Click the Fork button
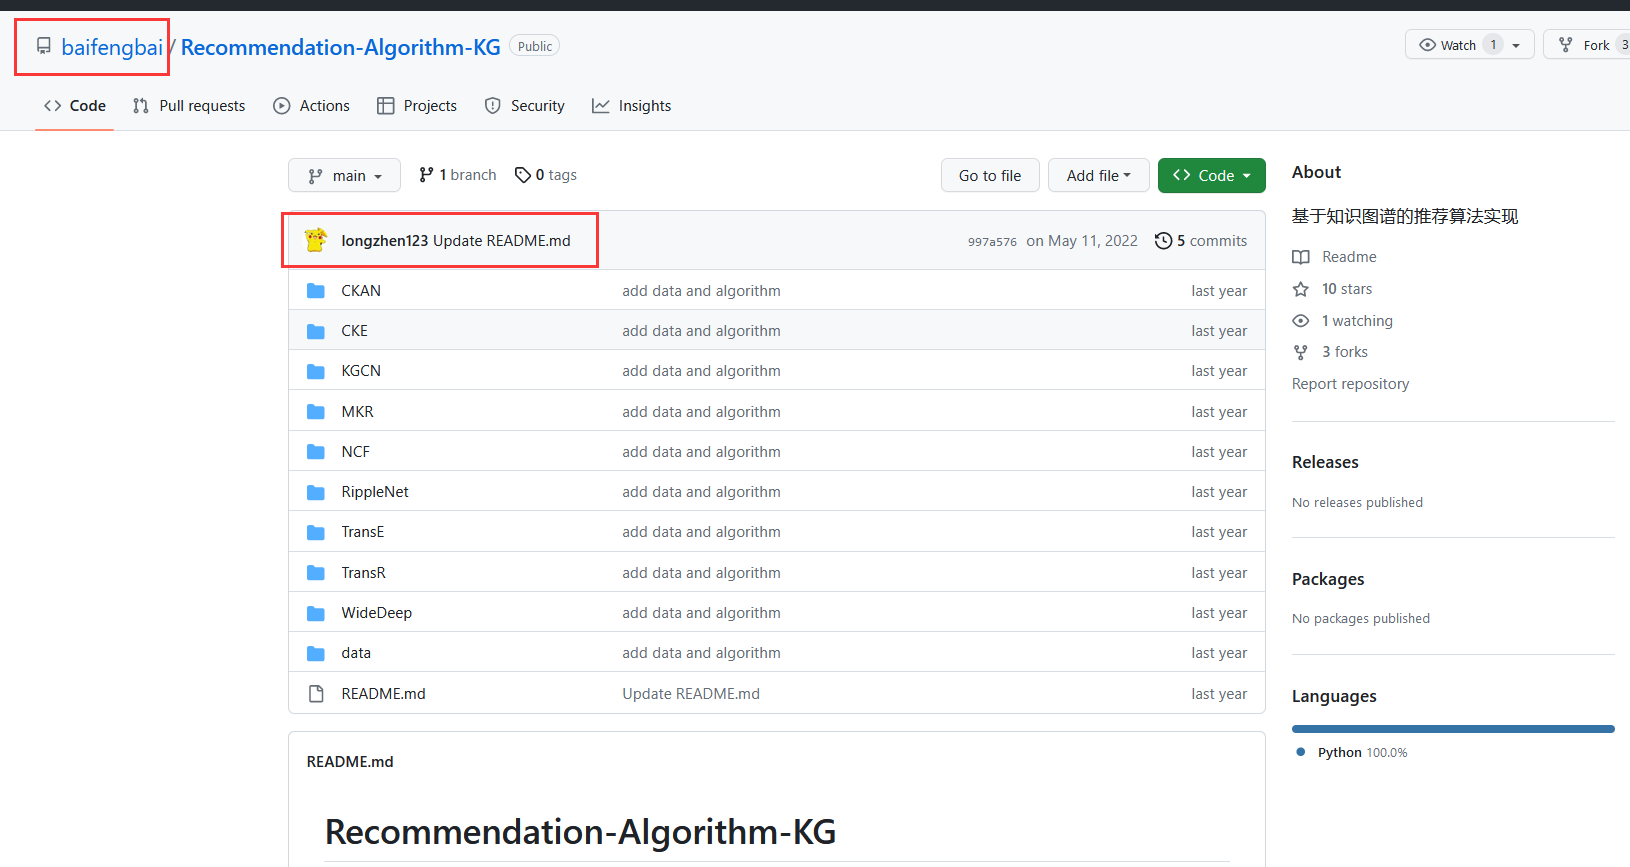This screenshot has height=867, width=1630. [1587, 45]
